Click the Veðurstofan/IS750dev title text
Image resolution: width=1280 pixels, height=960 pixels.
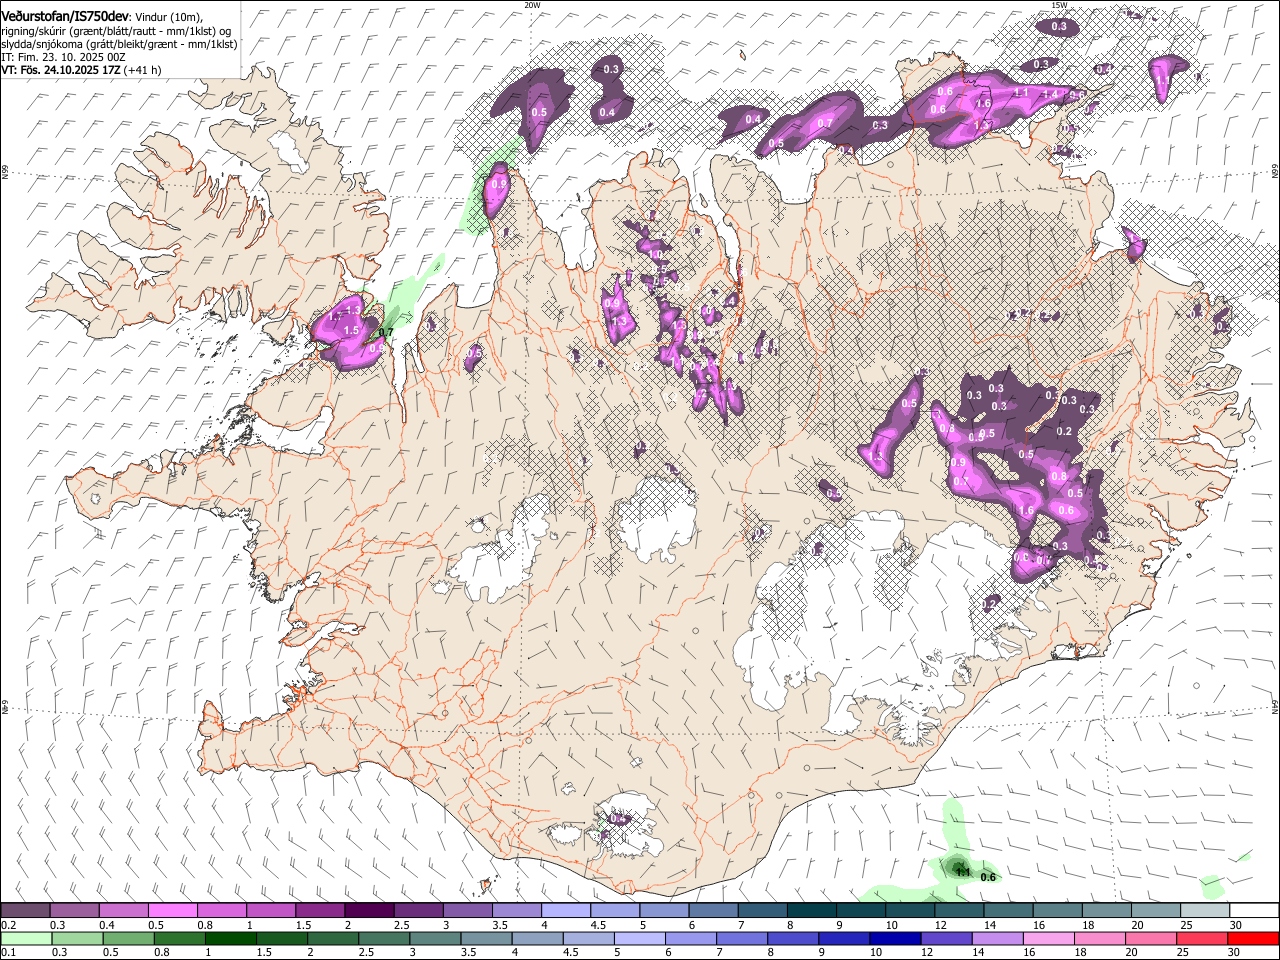(x=65, y=17)
